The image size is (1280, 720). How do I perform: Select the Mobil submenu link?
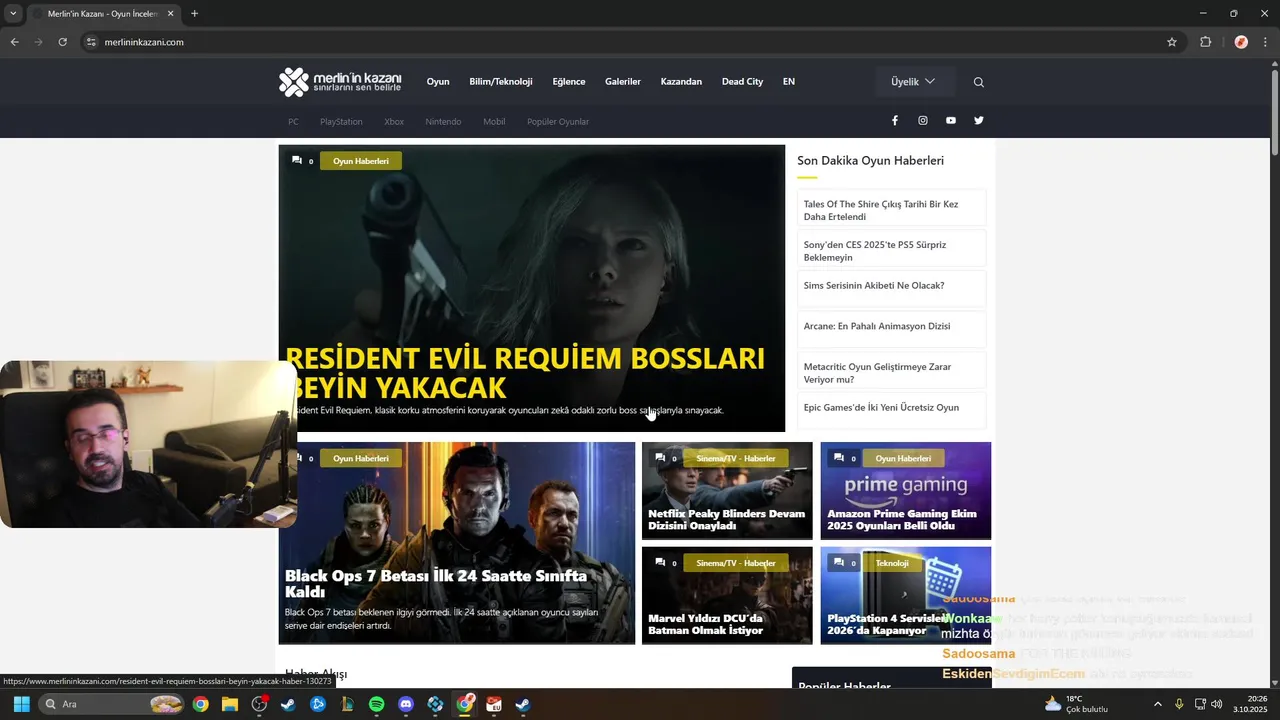point(494,122)
